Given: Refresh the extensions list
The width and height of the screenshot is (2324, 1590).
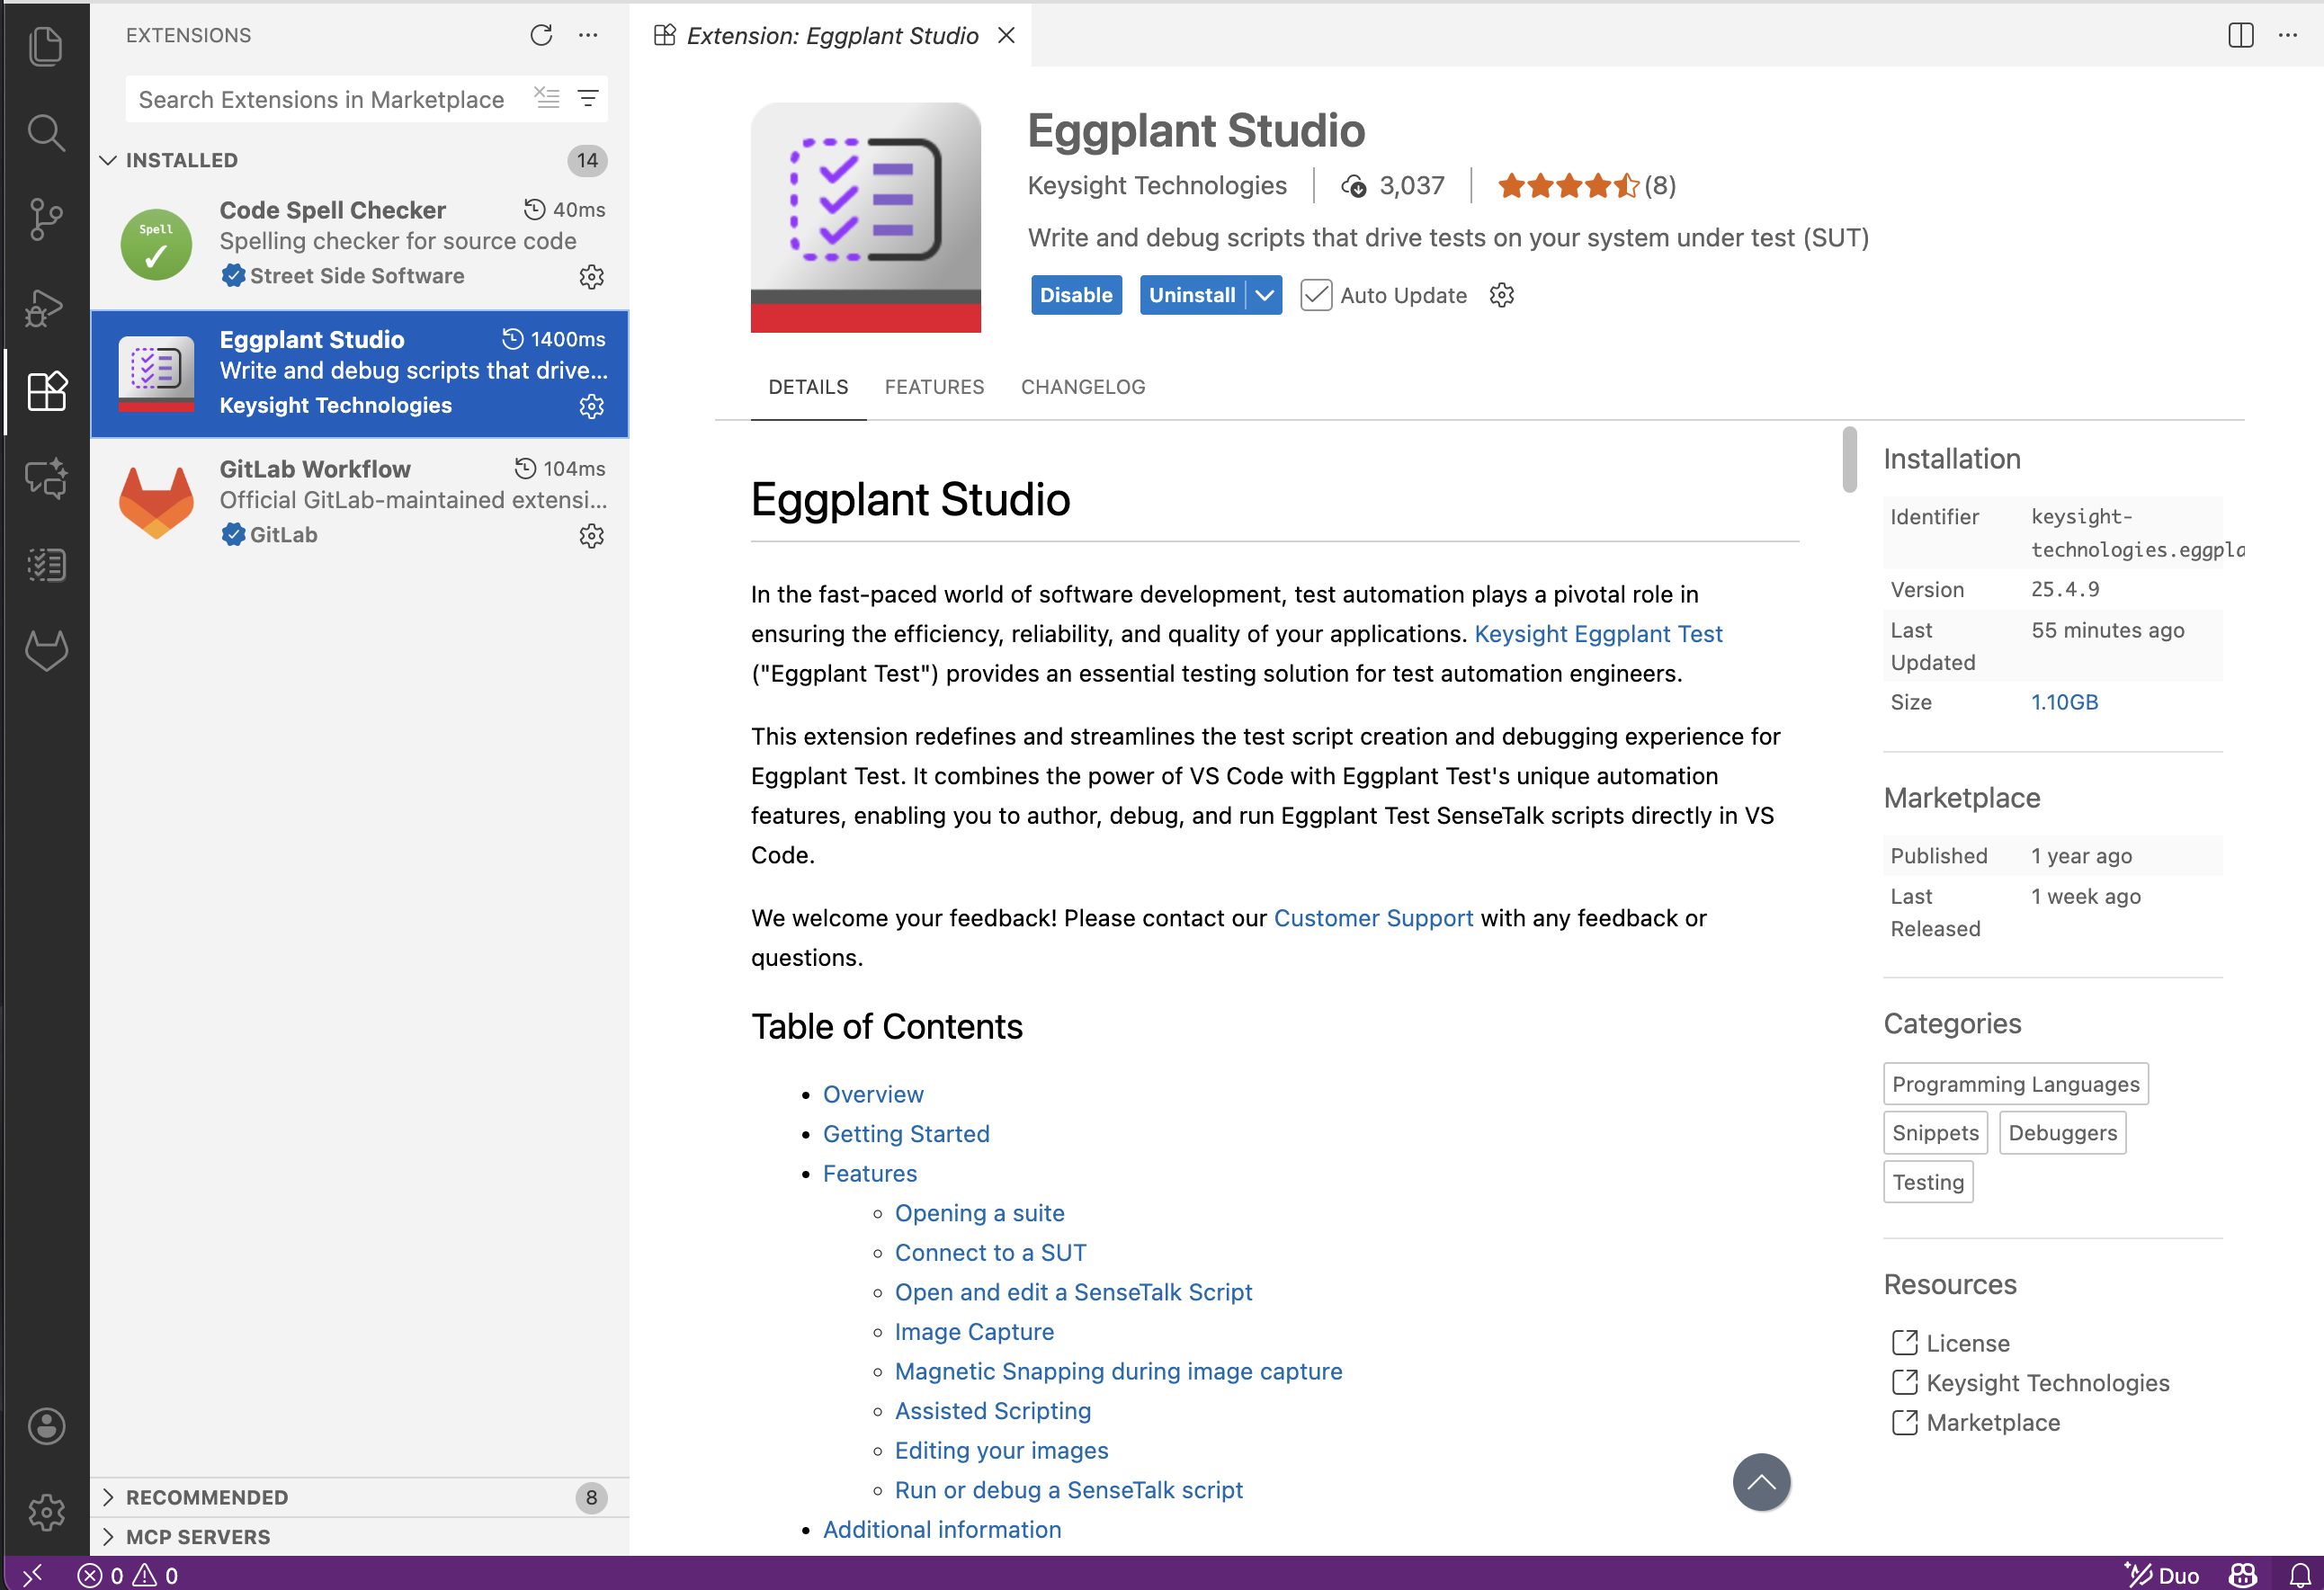Looking at the screenshot, I should (x=541, y=35).
